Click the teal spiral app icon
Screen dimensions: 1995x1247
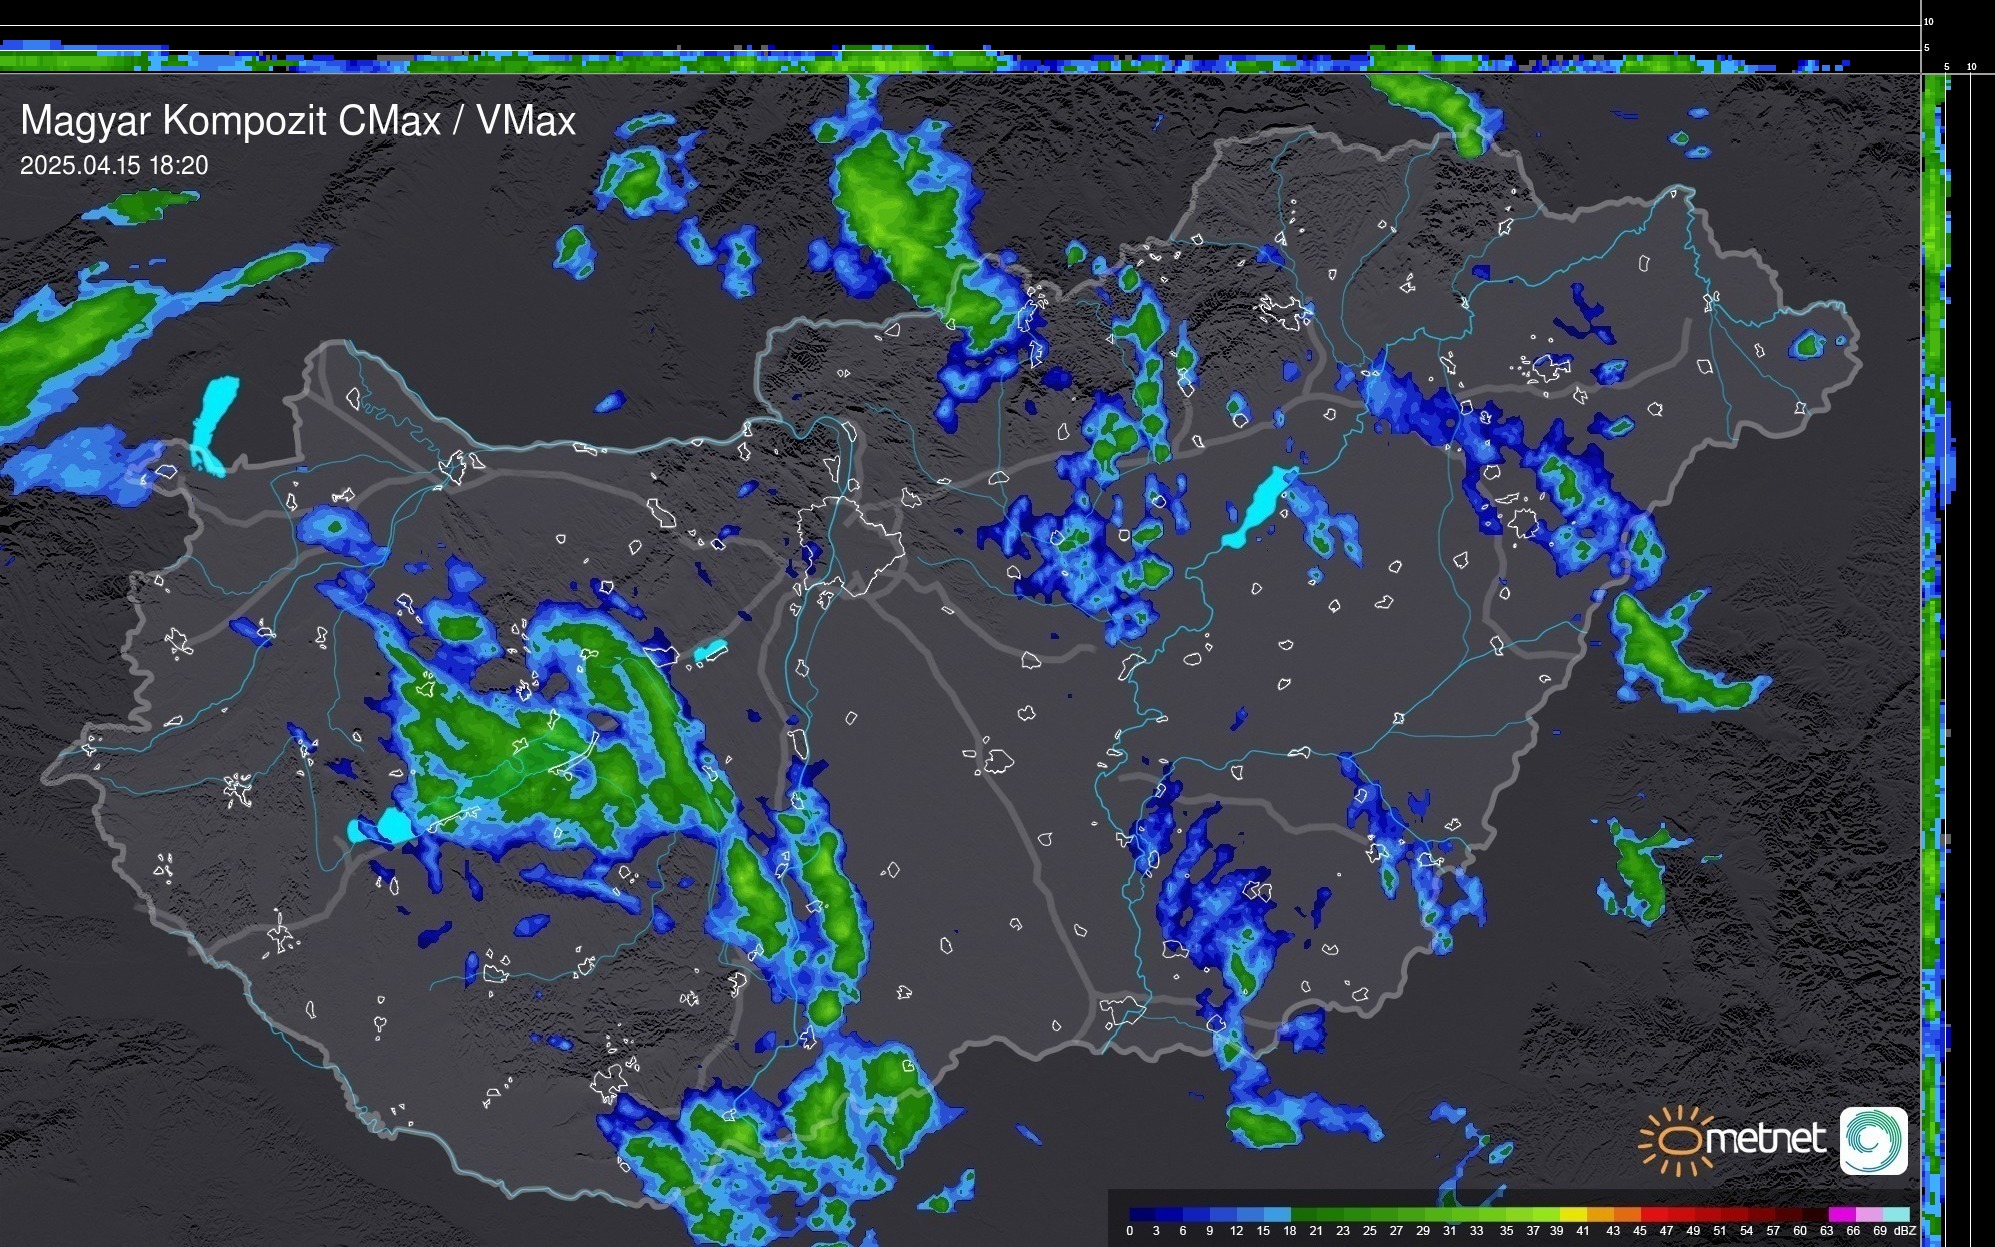point(1873,1140)
